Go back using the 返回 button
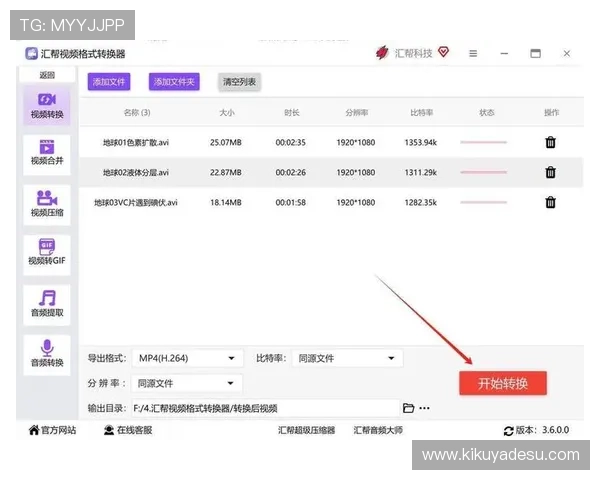Viewport: 600px width, 480px height. (x=47, y=75)
